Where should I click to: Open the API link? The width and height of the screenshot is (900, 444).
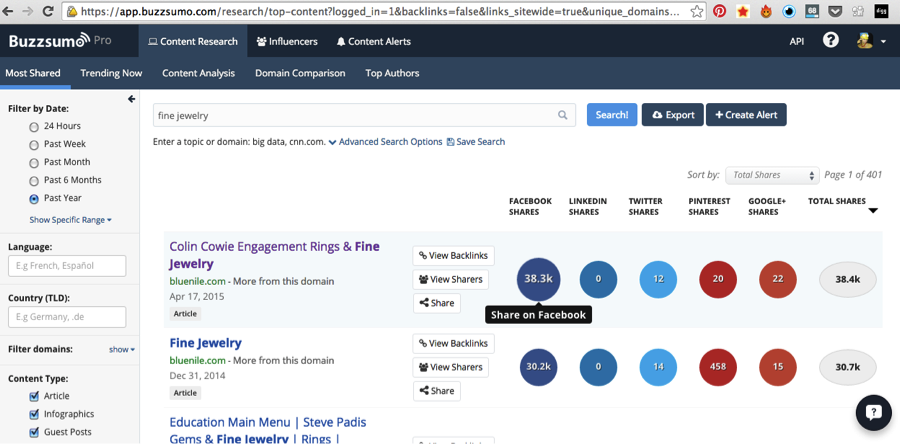click(x=797, y=41)
